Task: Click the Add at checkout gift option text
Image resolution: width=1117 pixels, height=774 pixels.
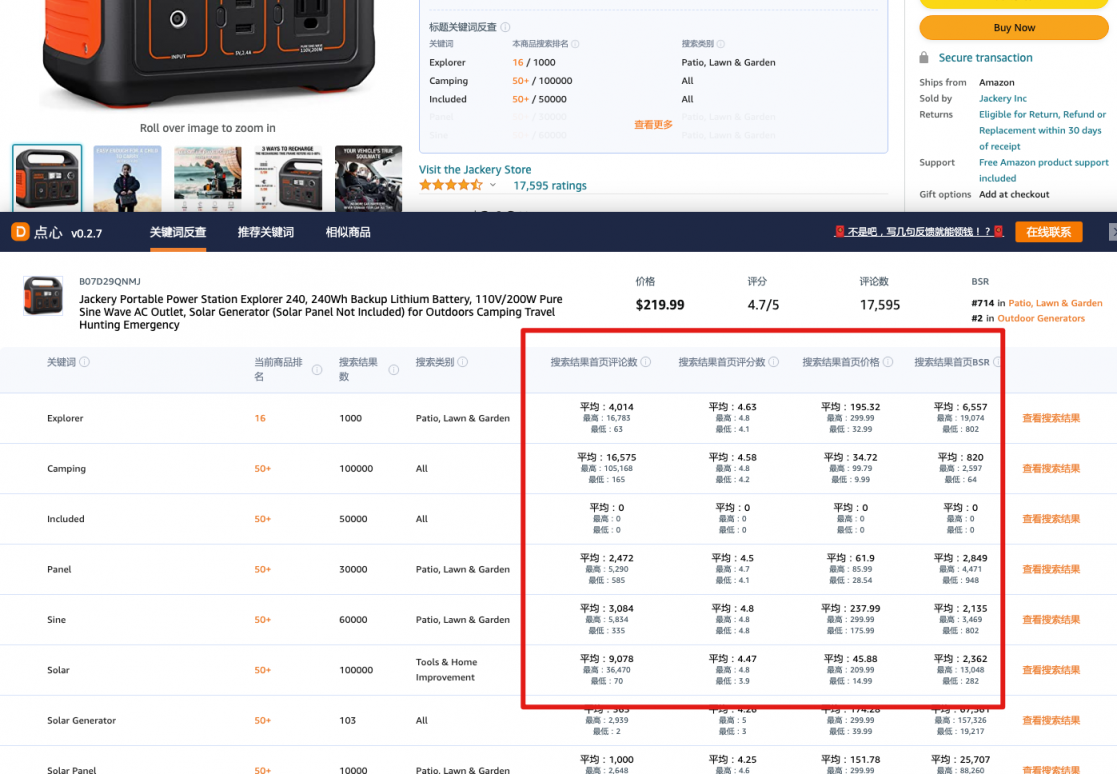Action: pos(1014,194)
